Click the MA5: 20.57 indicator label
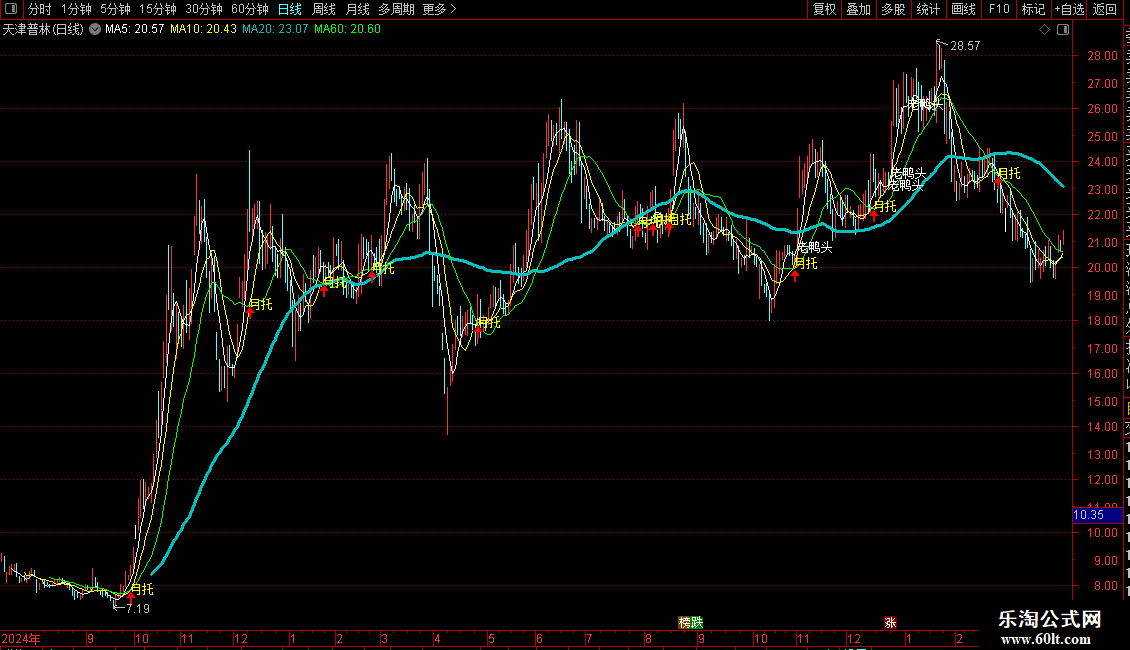Image resolution: width=1130 pixels, height=650 pixels. point(134,30)
